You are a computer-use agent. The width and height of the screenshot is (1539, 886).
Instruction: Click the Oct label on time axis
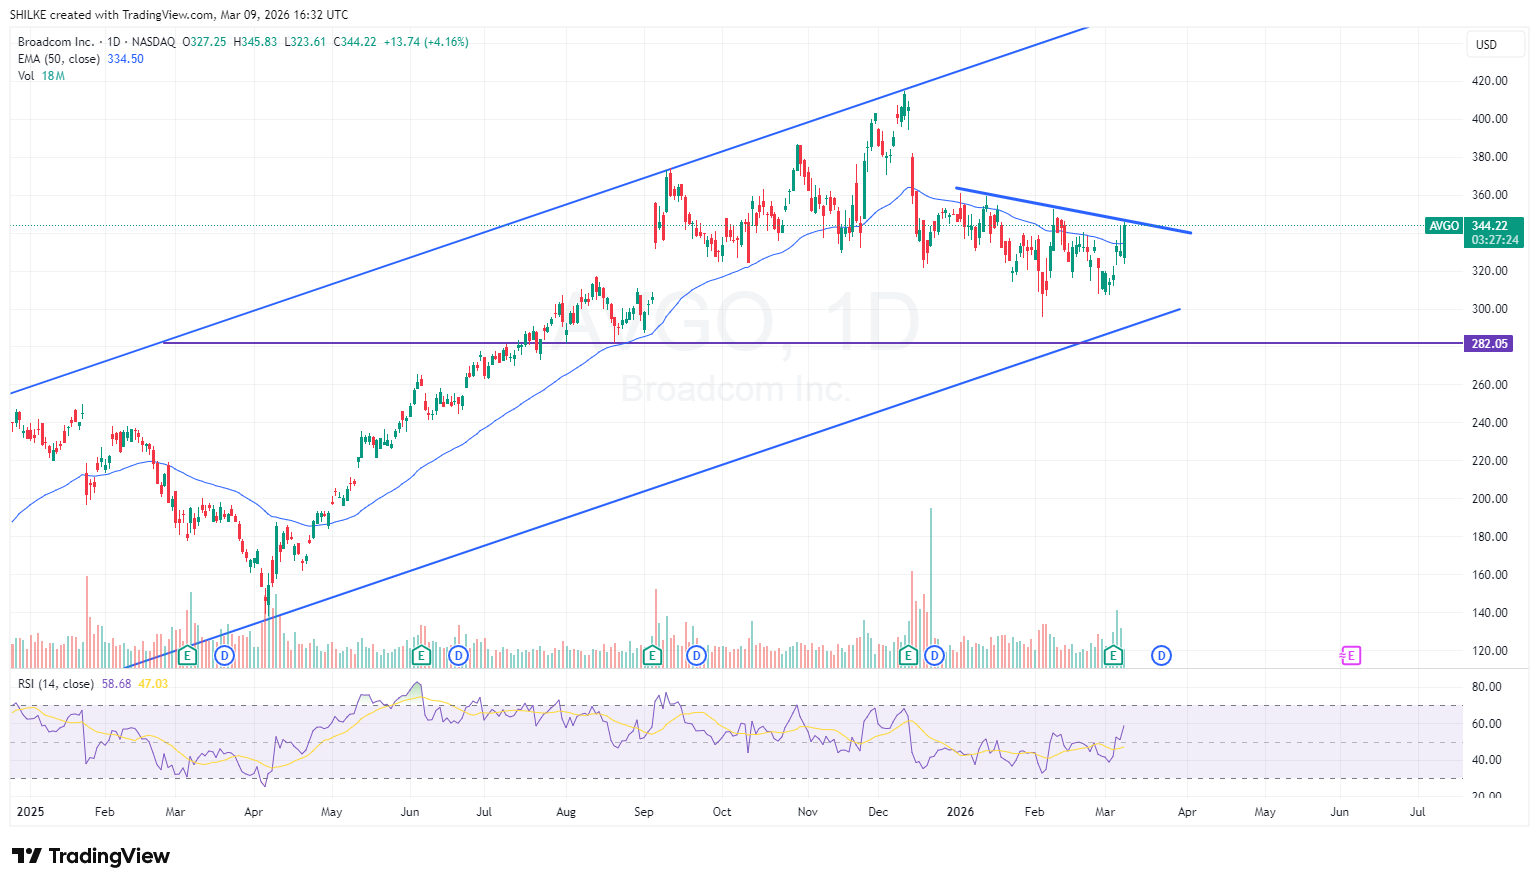722,812
